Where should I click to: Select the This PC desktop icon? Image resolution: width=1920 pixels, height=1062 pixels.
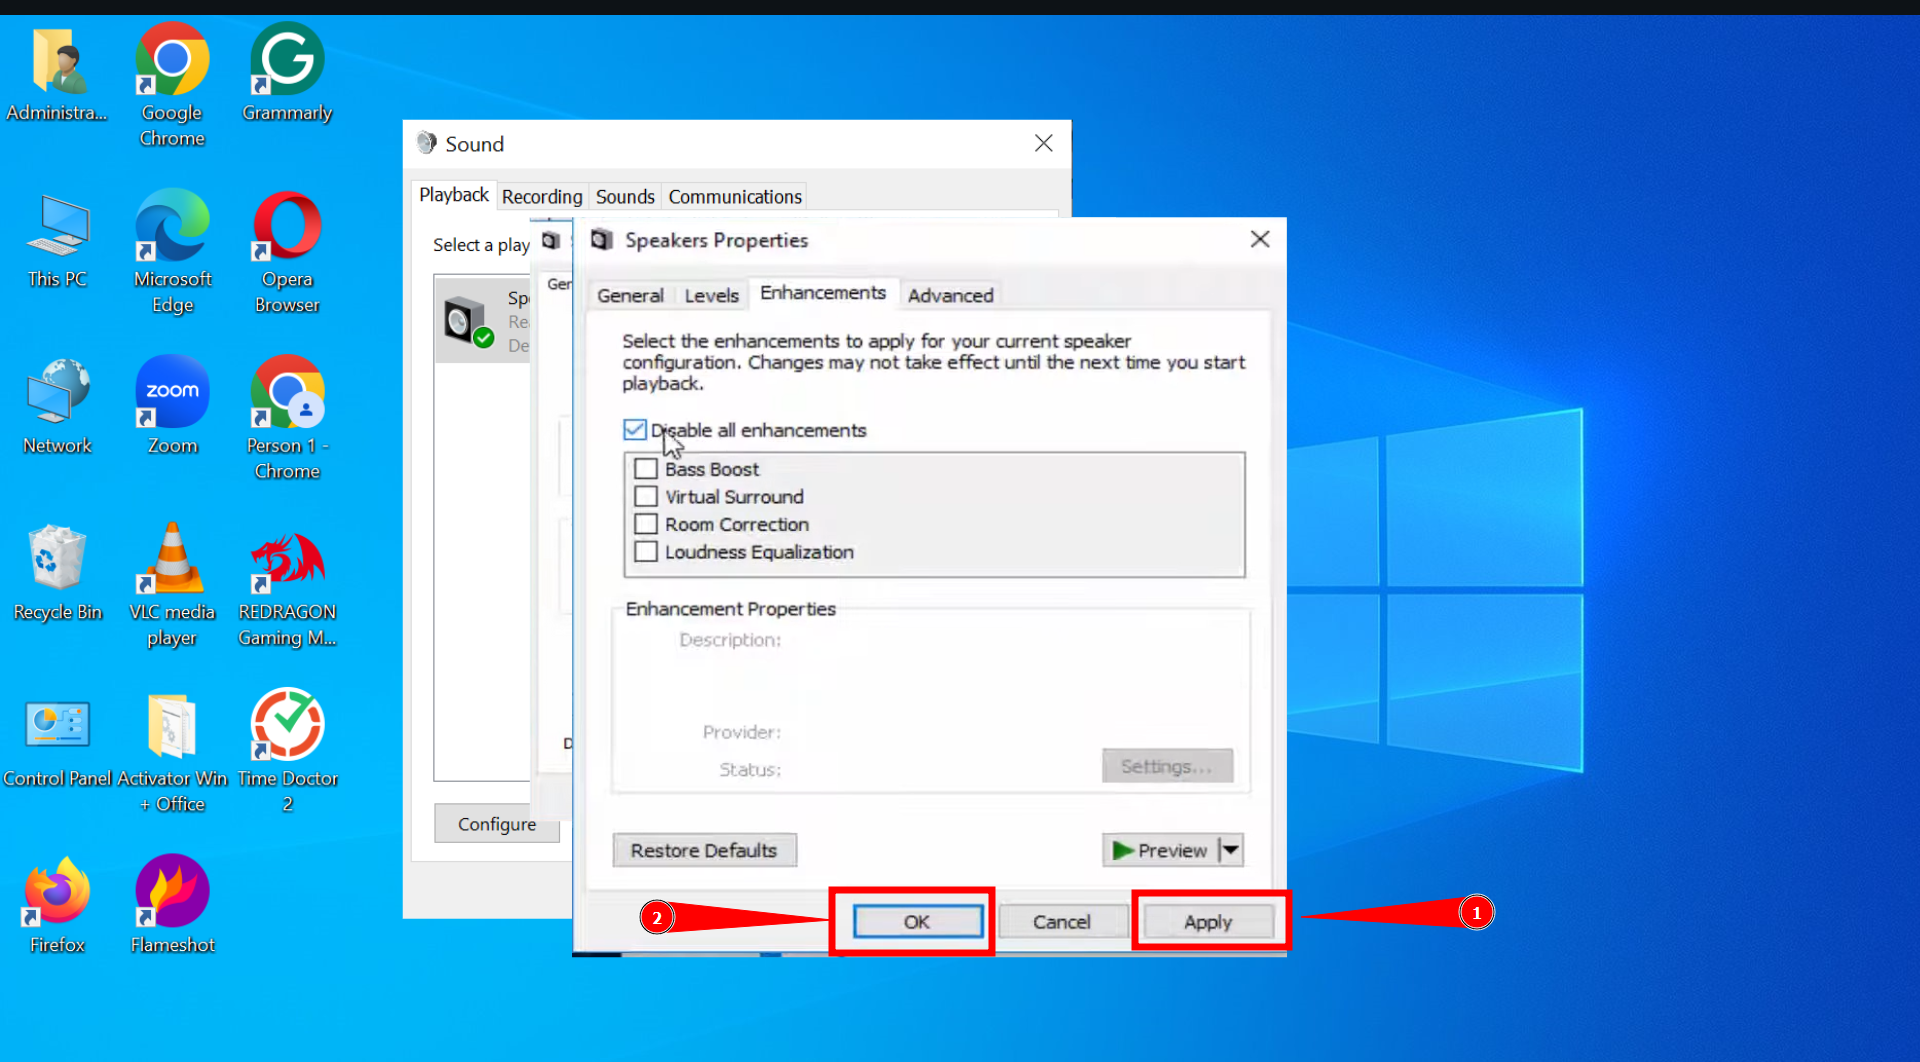coord(57,241)
